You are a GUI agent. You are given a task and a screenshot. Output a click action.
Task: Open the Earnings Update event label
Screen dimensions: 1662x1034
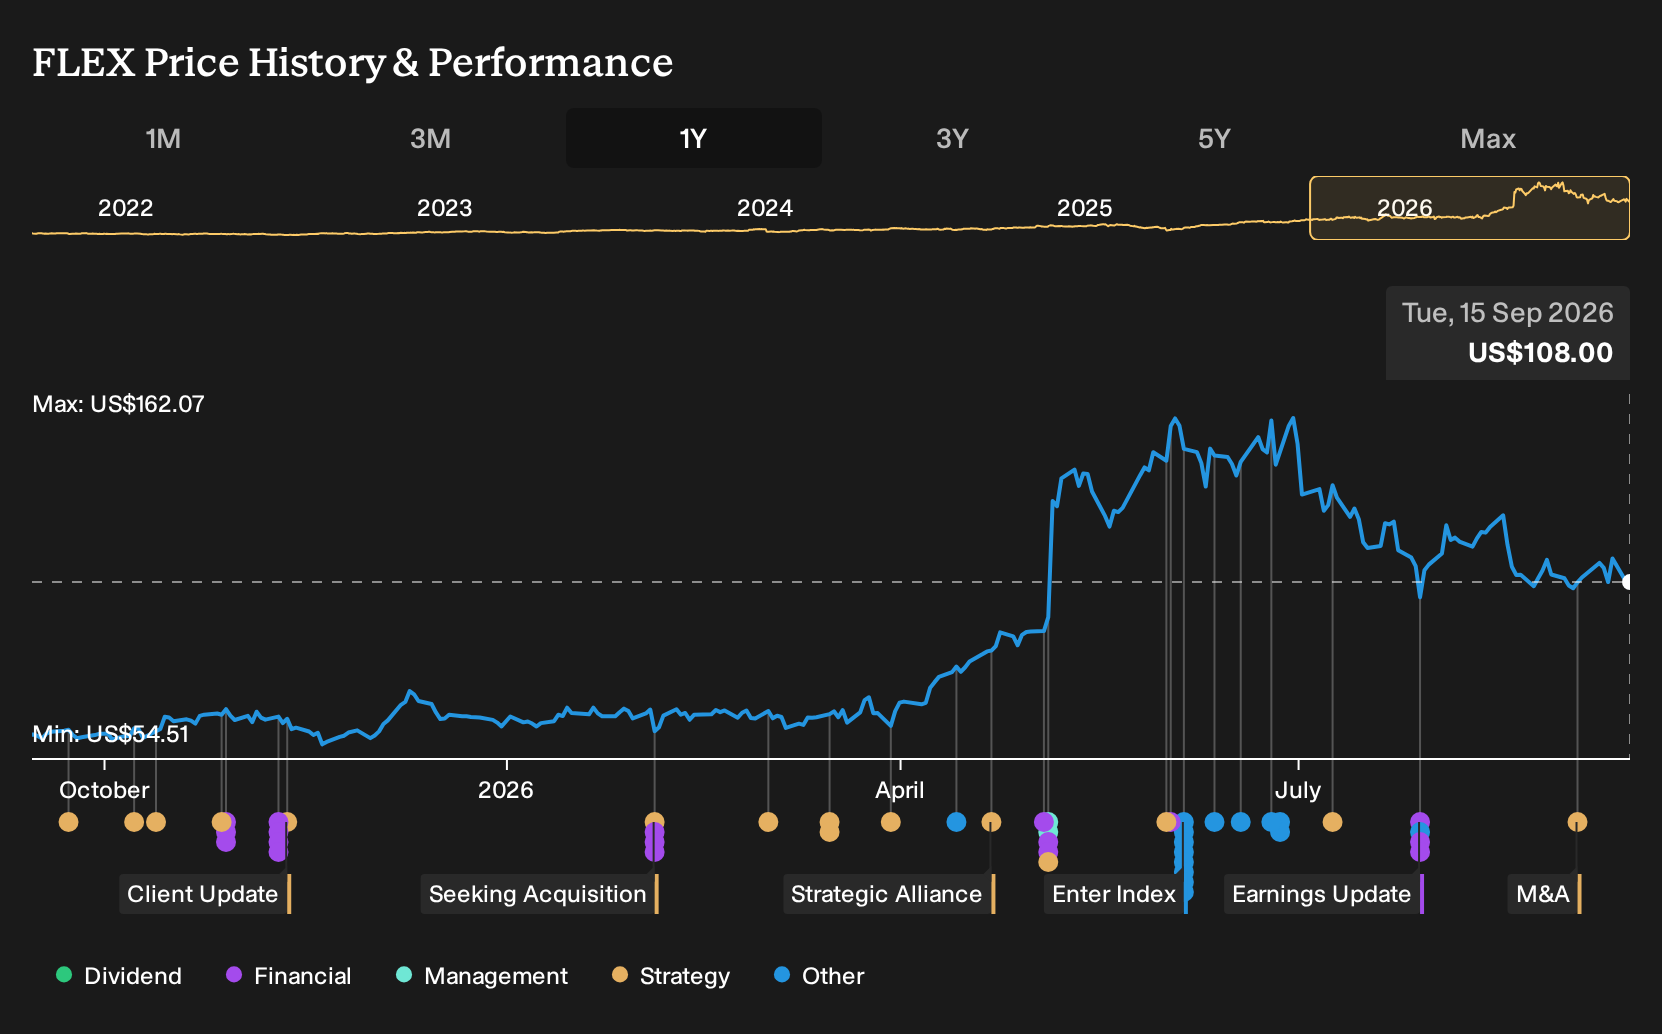click(1324, 894)
